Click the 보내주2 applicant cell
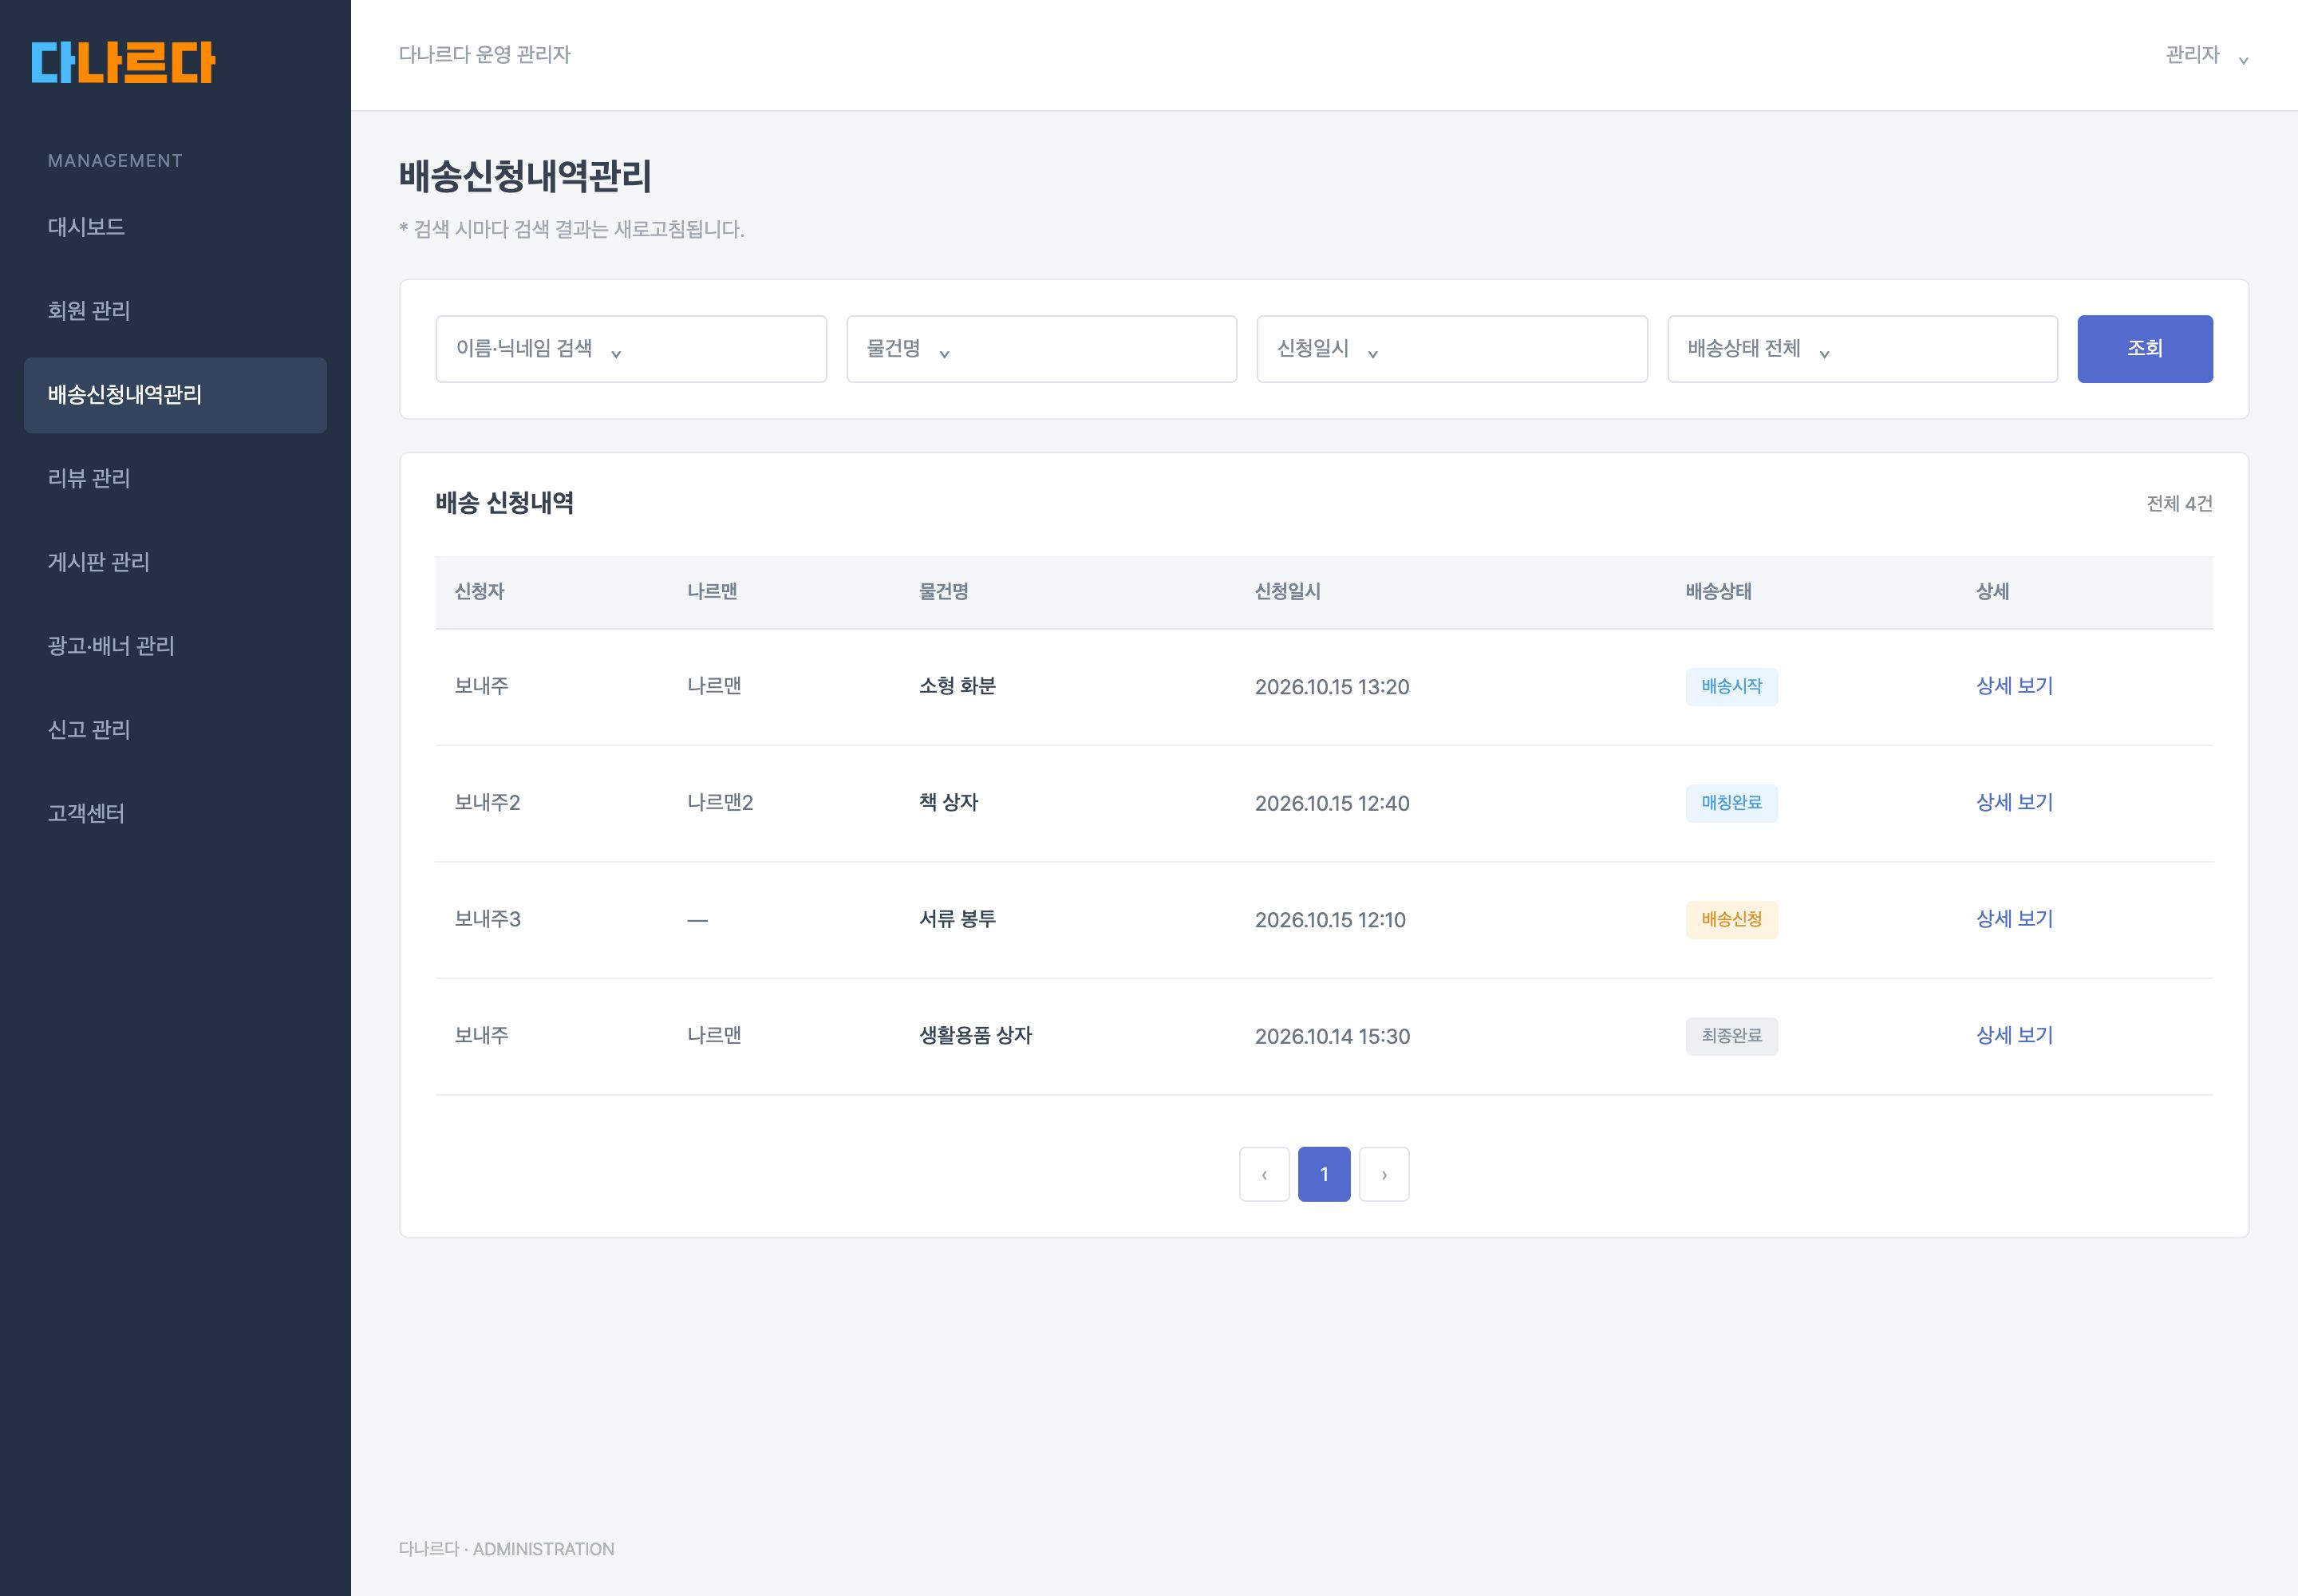2298x1596 pixels. tap(488, 803)
